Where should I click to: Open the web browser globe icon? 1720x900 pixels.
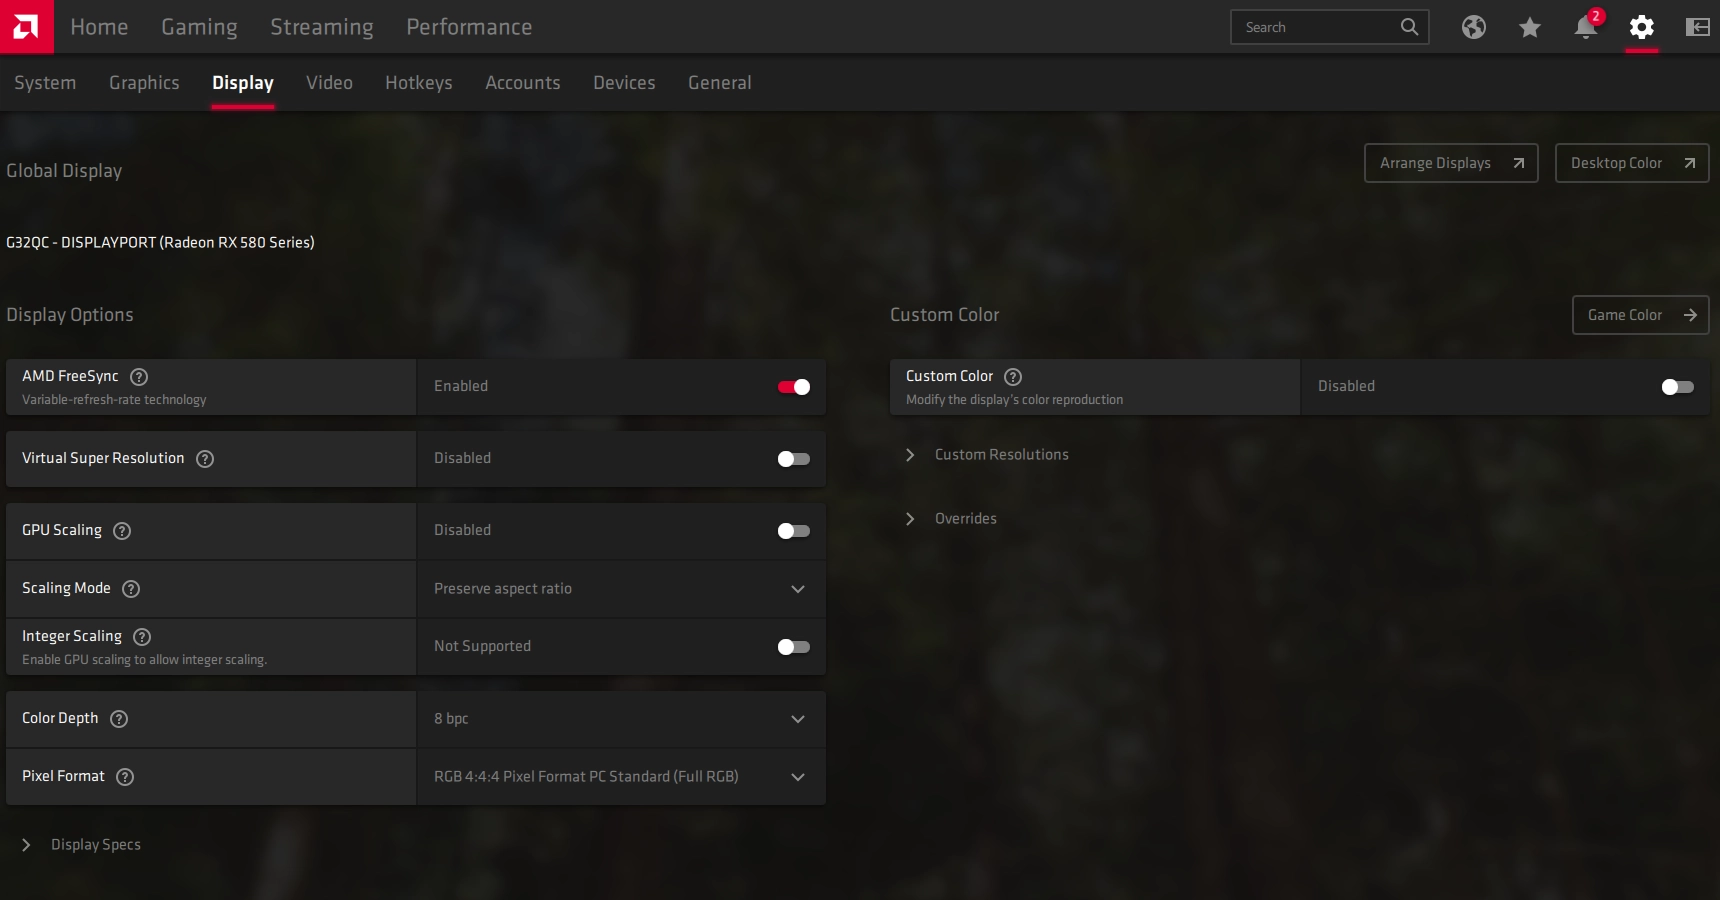(1473, 27)
